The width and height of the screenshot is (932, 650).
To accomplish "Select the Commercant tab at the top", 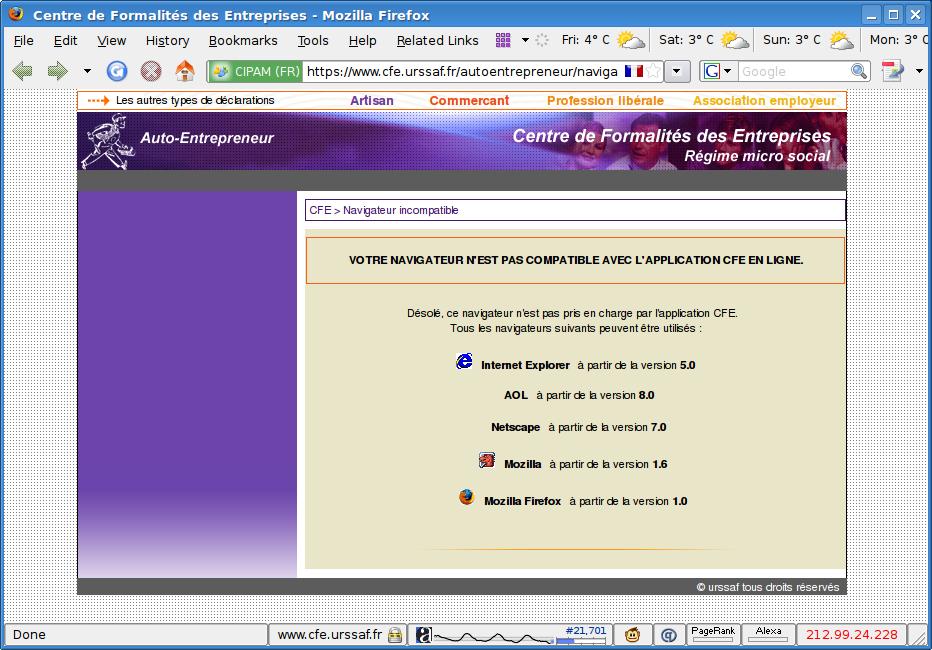I will [x=471, y=100].
